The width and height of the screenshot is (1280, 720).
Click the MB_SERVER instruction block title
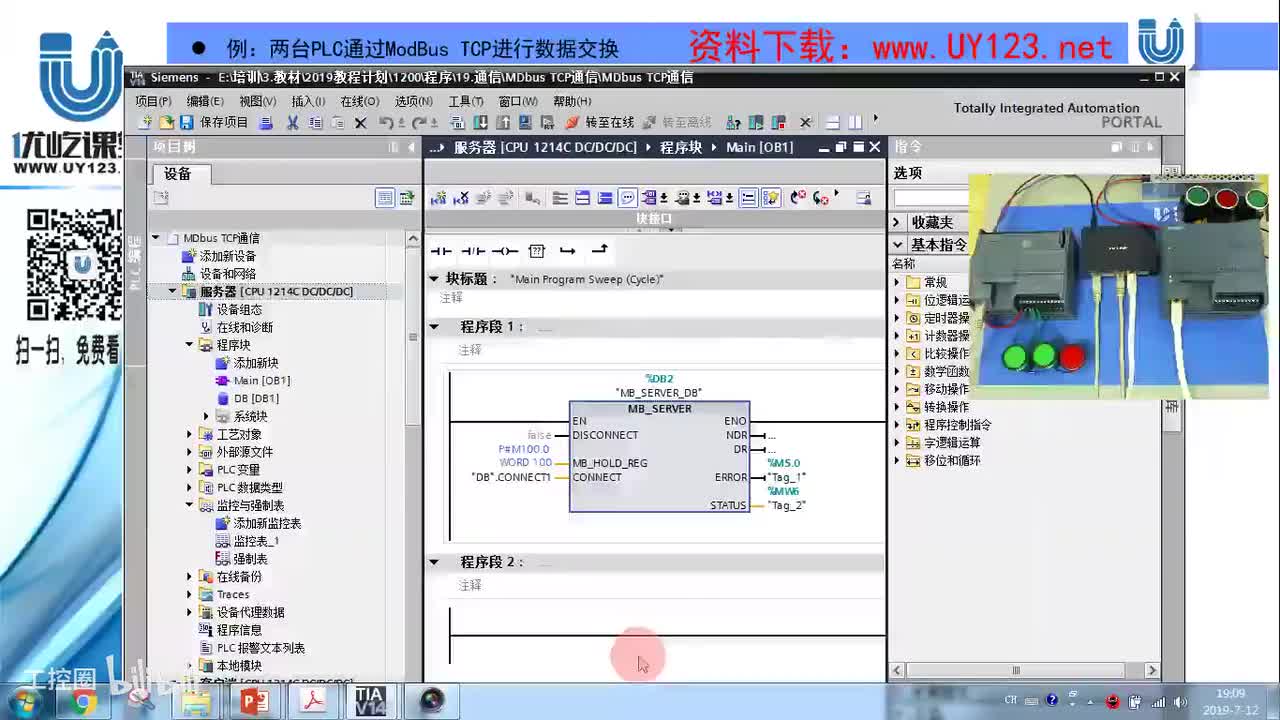[x=659, y=409]
